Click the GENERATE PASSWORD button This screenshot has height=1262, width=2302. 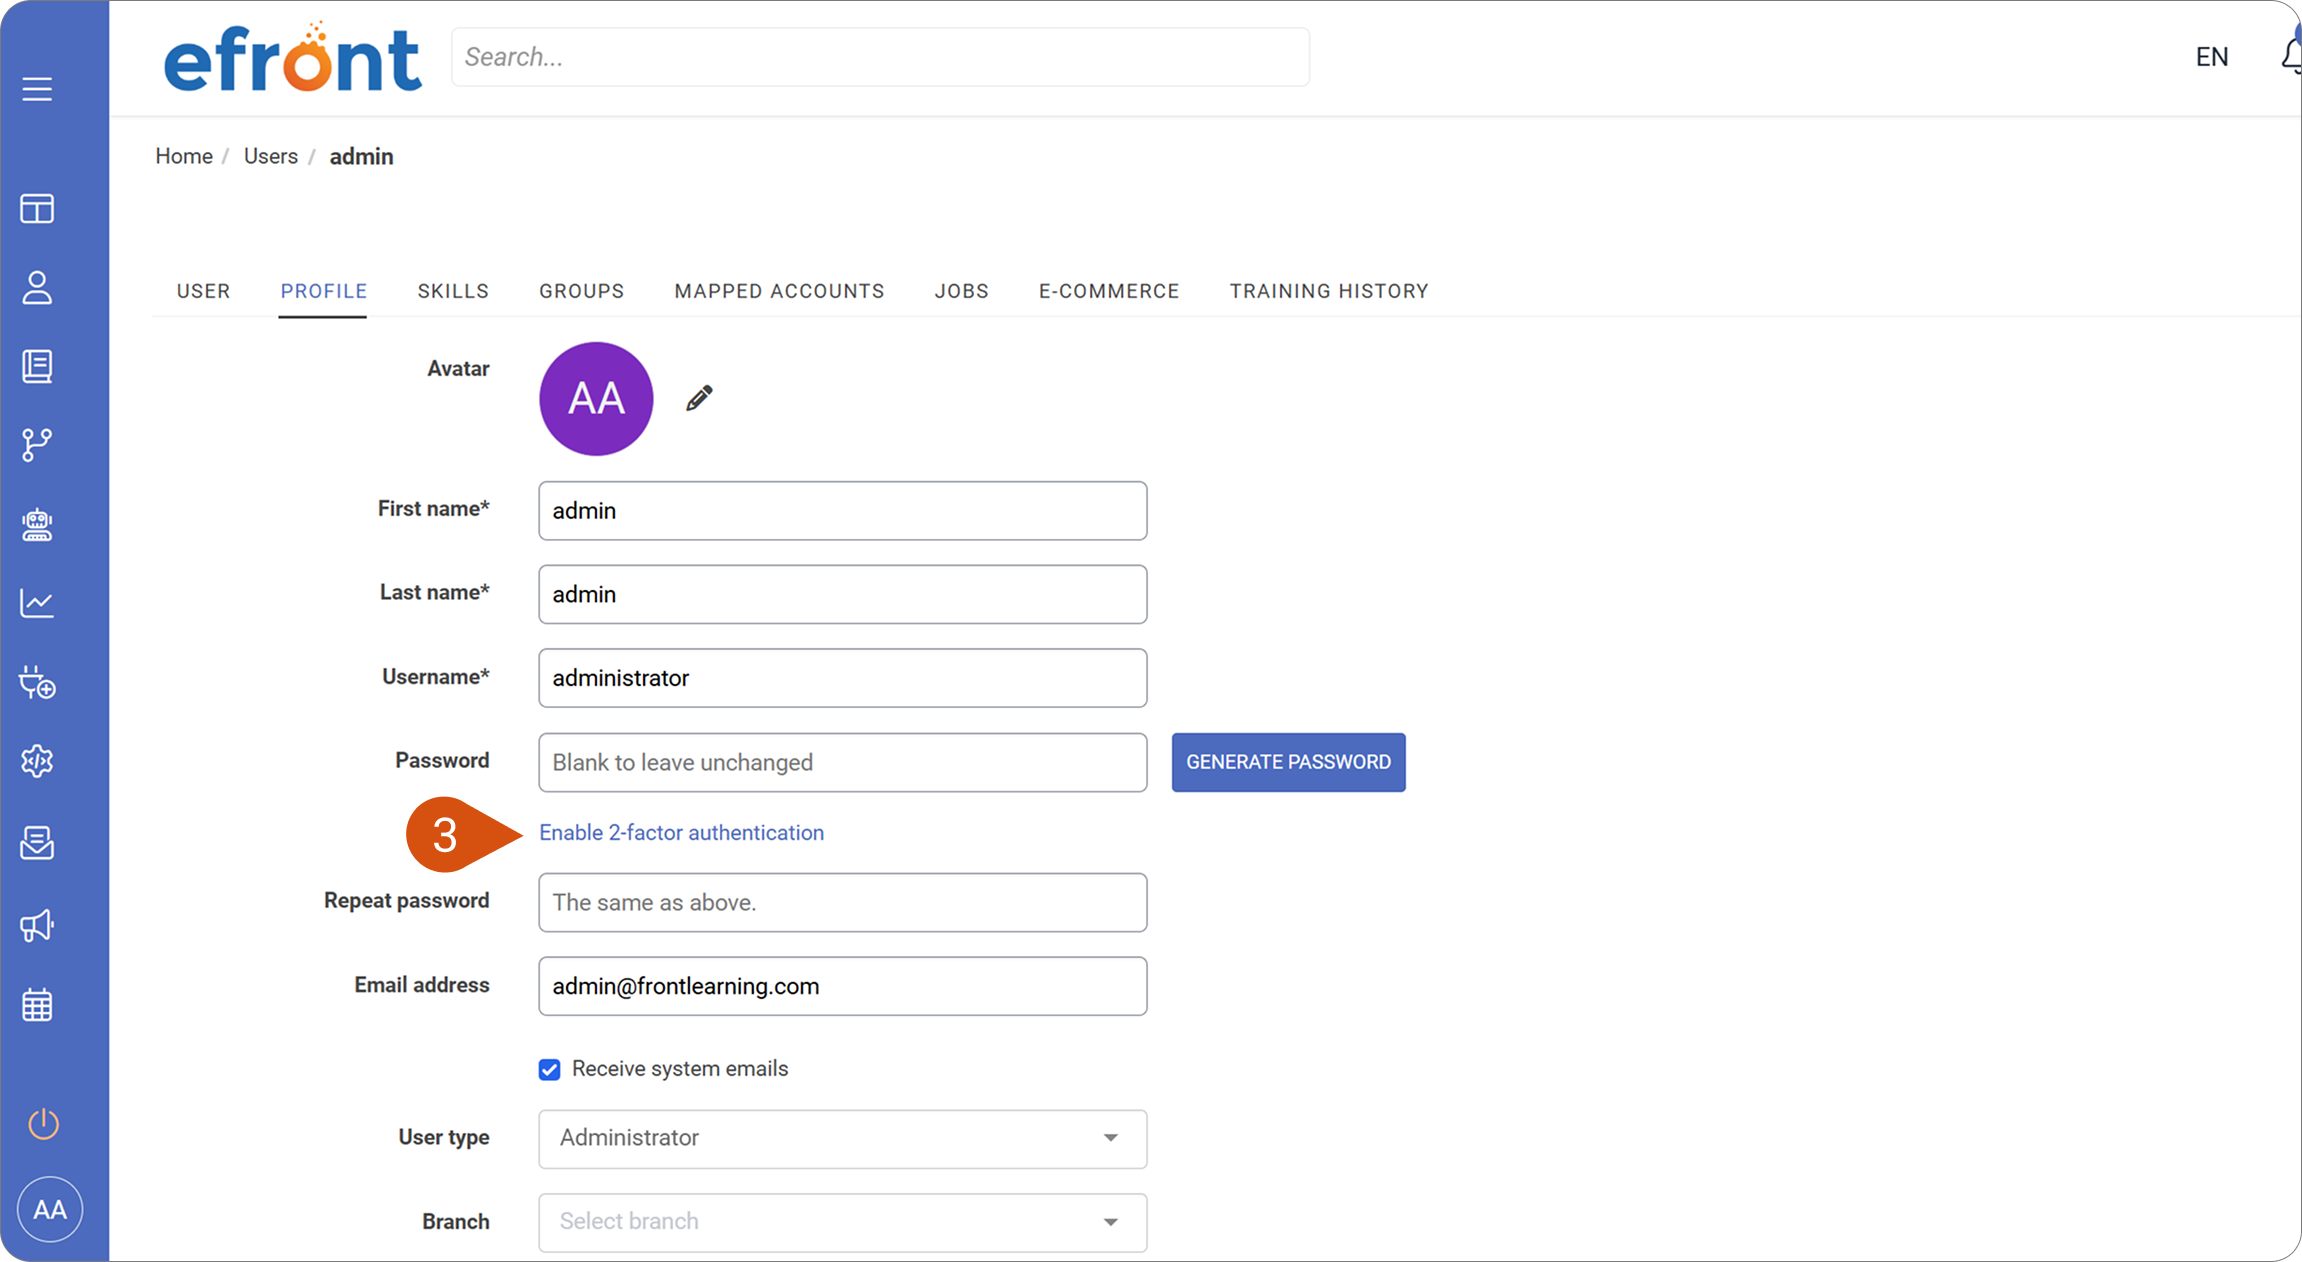tap(1288, 762)
